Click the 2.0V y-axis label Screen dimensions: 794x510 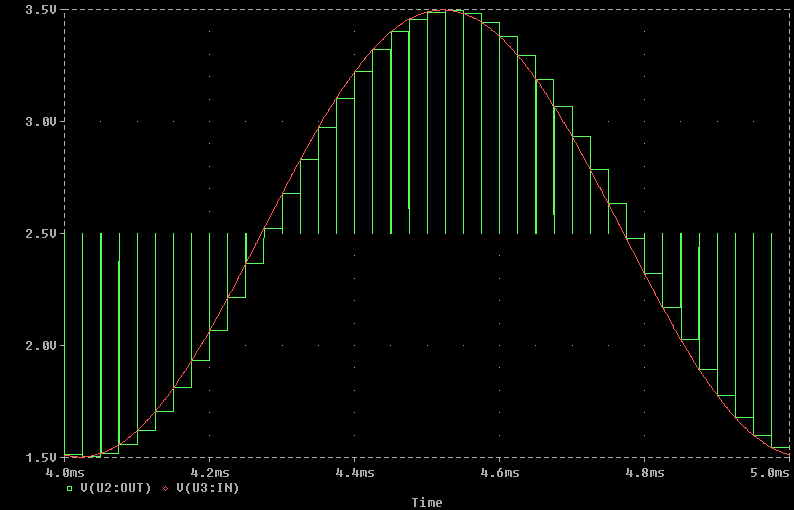click(41, 346)
